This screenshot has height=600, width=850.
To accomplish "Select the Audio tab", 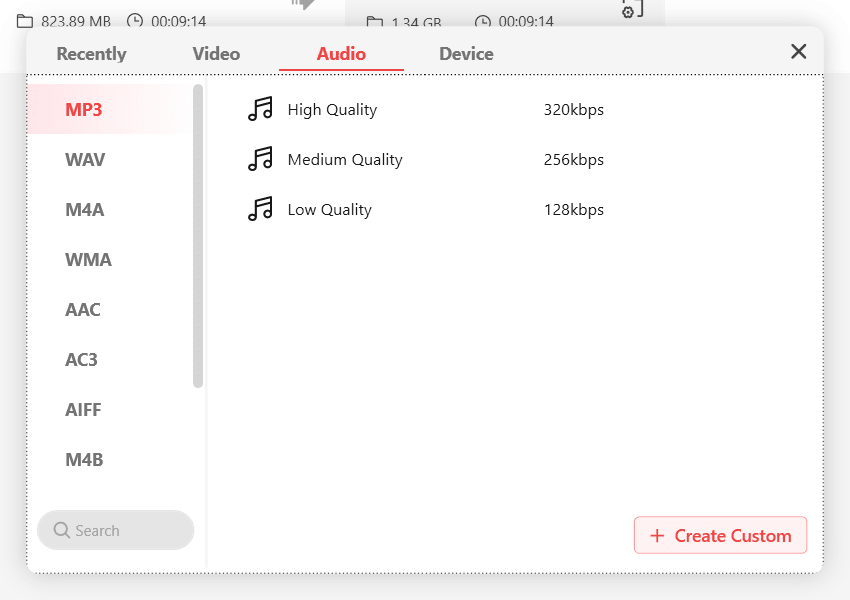I will (x=341, y=54).
